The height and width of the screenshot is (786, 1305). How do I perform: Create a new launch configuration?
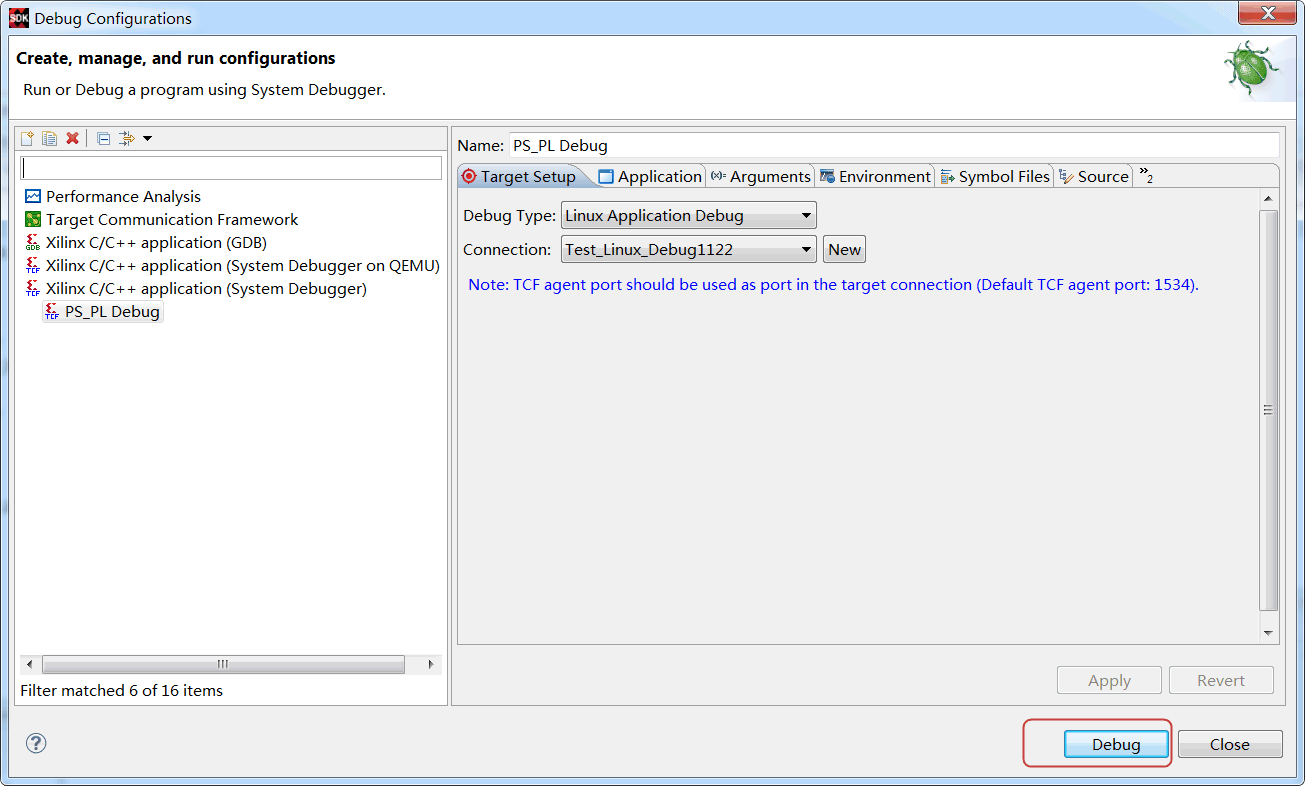[26, 138]
